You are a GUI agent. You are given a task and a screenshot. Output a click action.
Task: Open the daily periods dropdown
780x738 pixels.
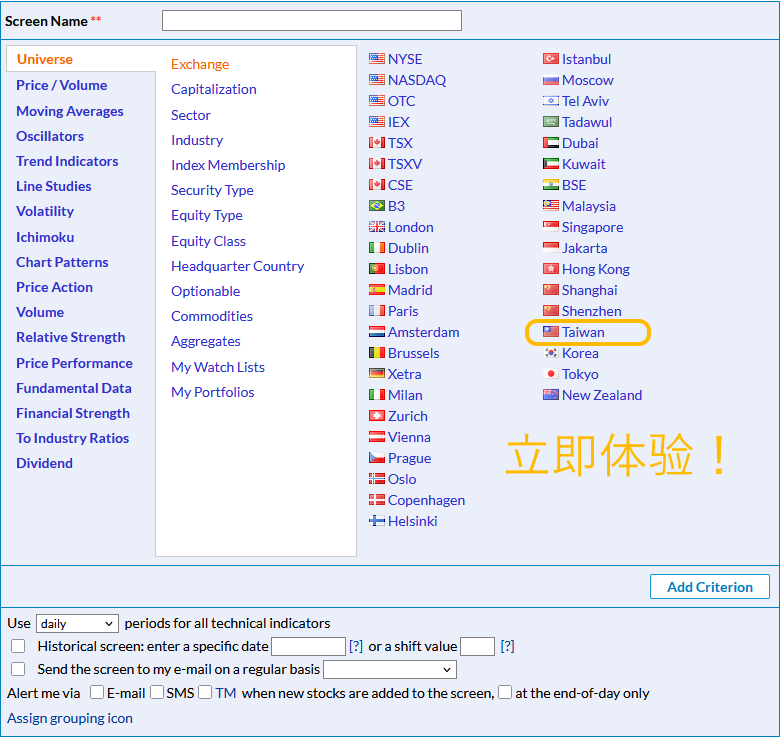pos(77,623)
